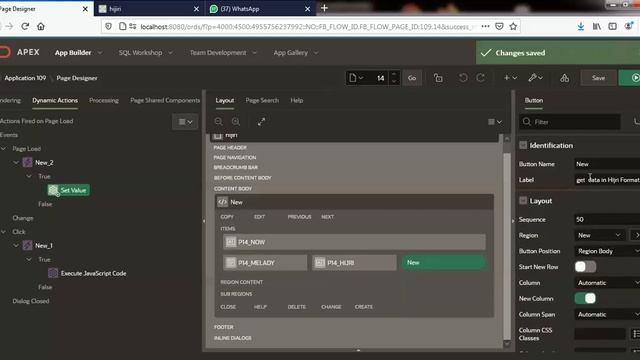
Task: Collapse the New_2 dynamic action
Action: click(x=16, y=163)
